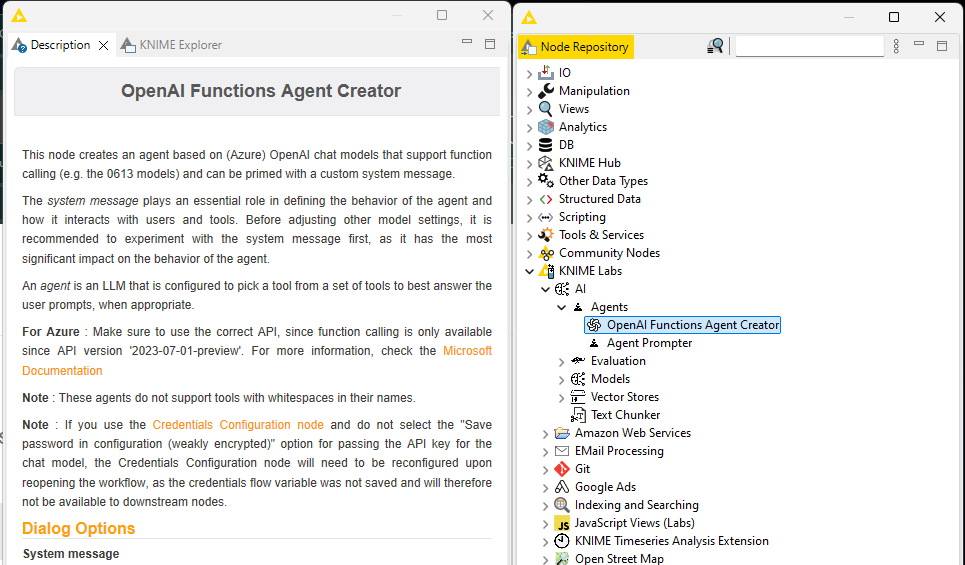Click the DB database icon
965x565 pixels.
[x=545, y=145]
